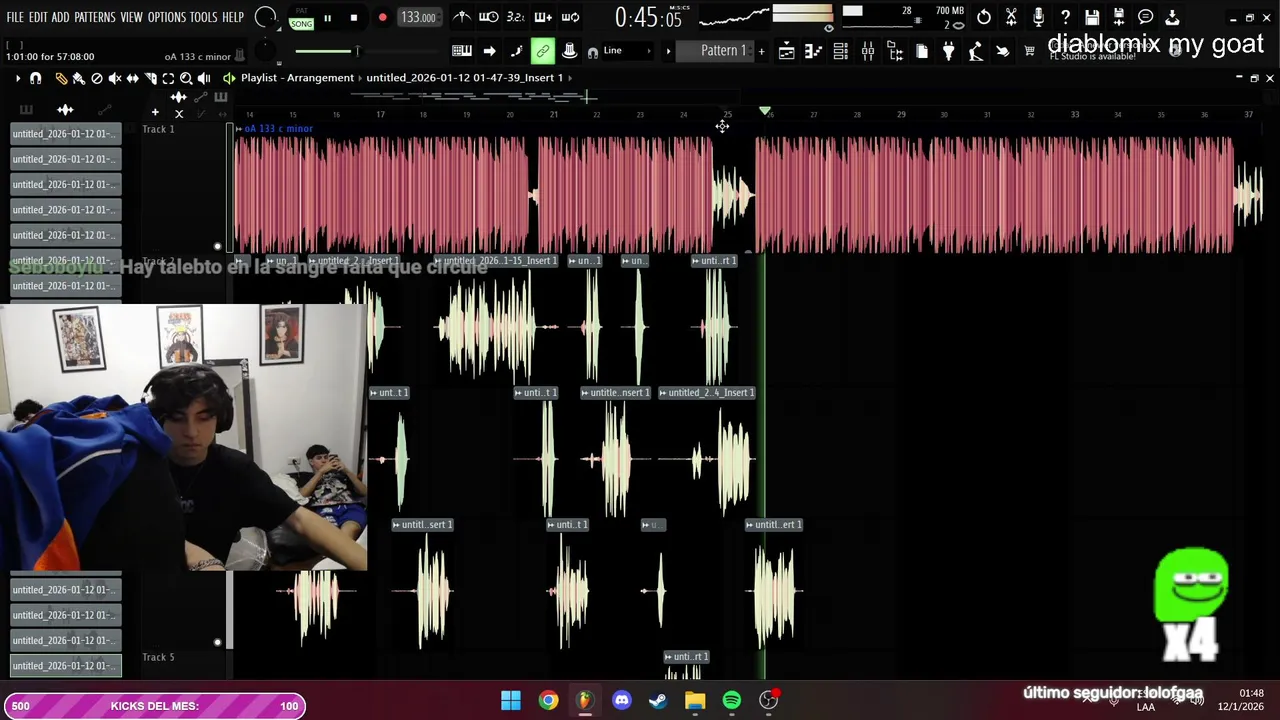Image resolution: width=1280 pixels, height=720 pixels.
Task: Disable the green link-to-controller button
Action: click(x=543, y=51)
